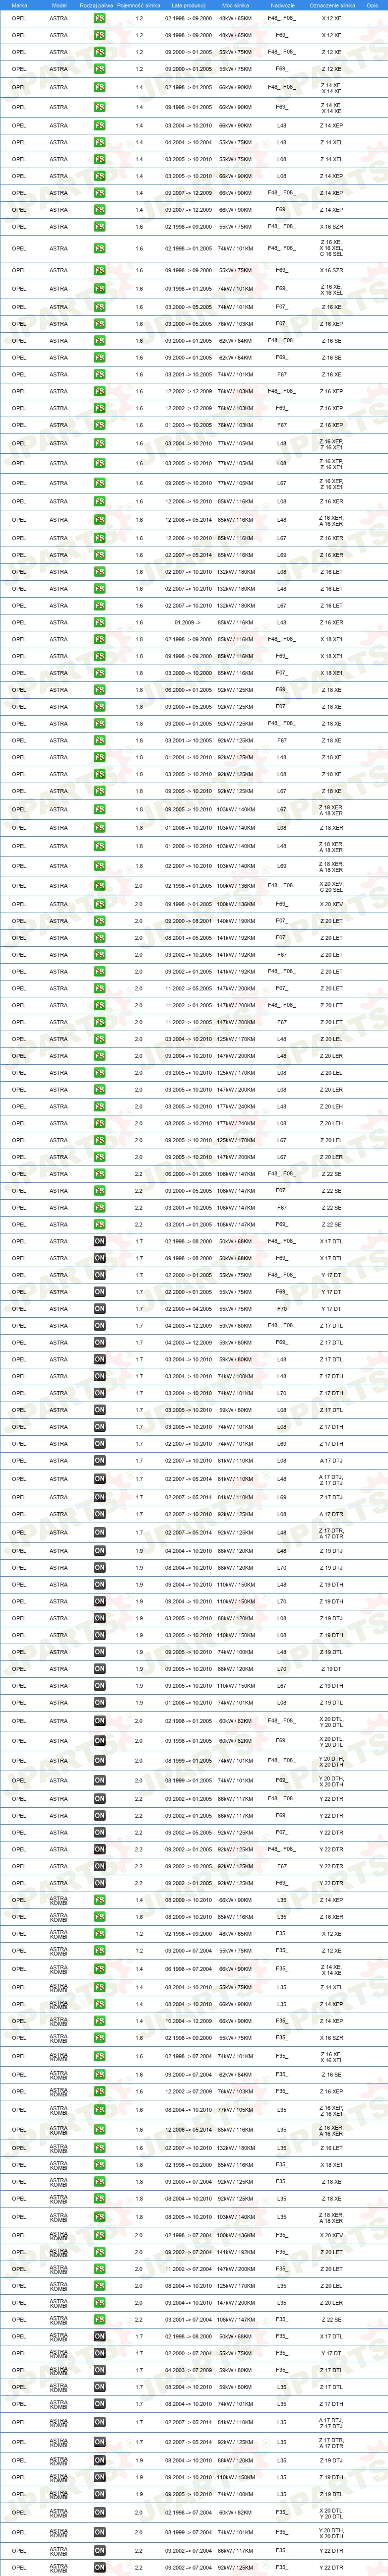This screenshot has width=388, height=2576.
Task: Click the Lata produkcji column header
Action: pos(188,5)
